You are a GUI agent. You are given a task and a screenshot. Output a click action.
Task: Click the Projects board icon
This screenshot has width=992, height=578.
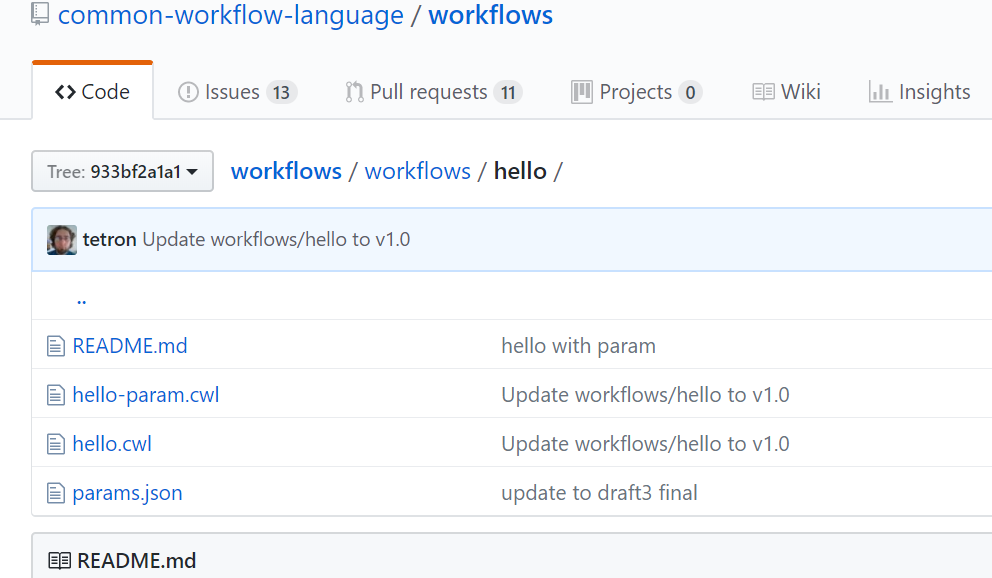[581, 92]
